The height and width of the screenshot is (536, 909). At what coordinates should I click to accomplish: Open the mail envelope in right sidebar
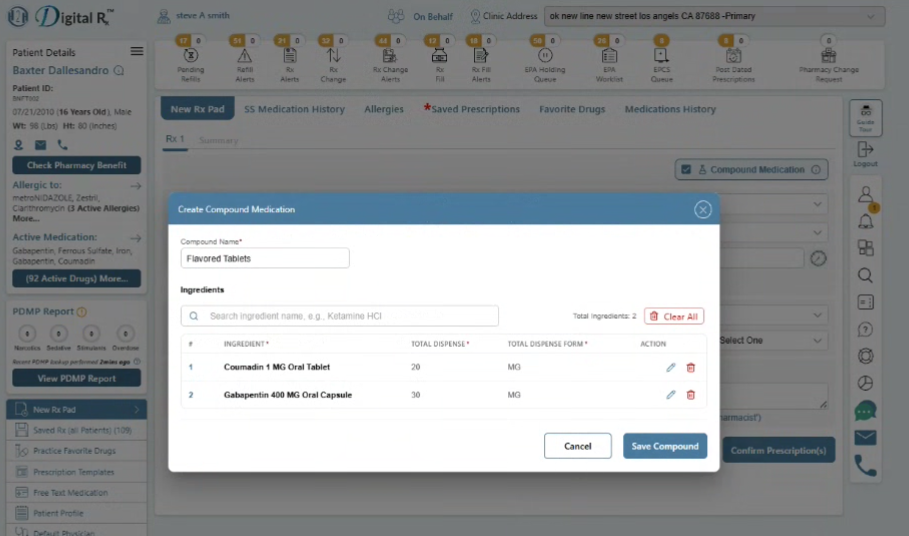pos(866,437)
